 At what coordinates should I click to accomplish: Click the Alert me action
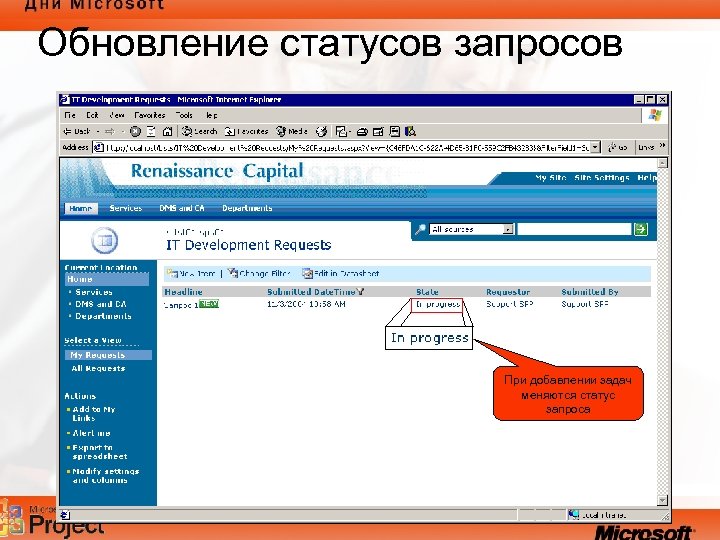point(91,433)
